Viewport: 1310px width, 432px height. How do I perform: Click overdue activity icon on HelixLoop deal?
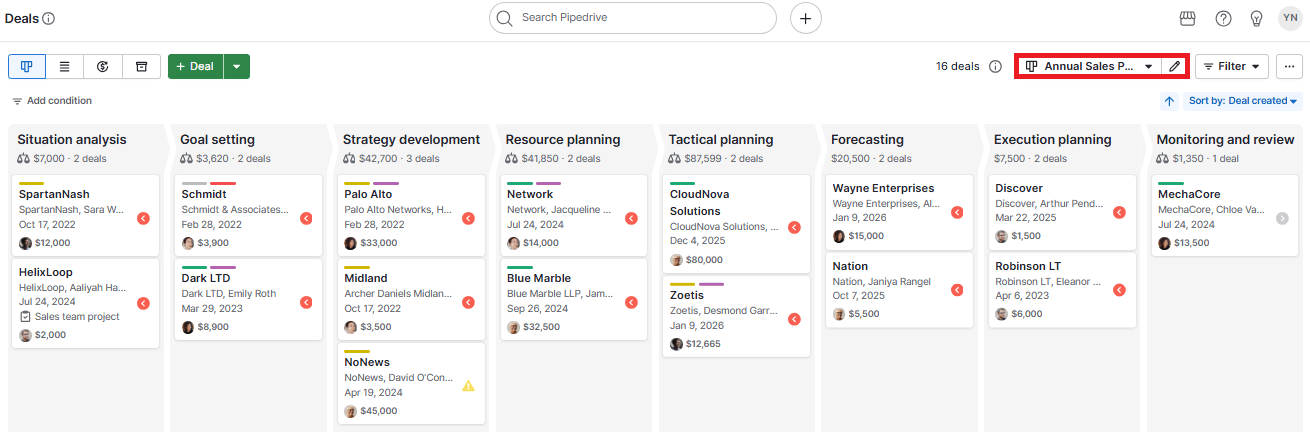point(143,303)
